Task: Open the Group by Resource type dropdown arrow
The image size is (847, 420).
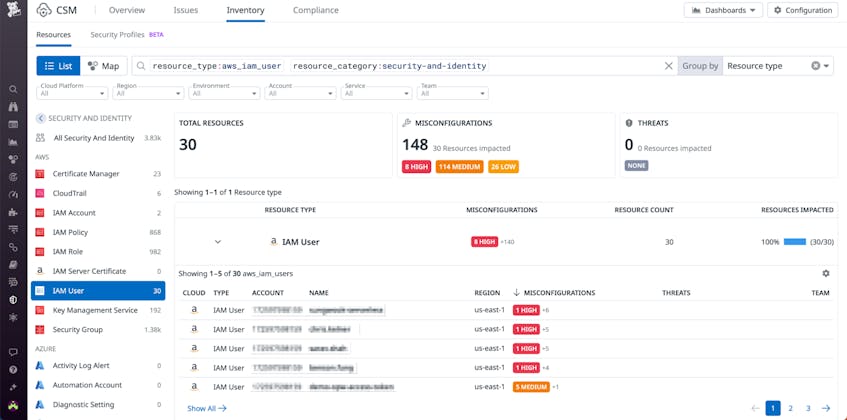Action: coord(826,66)
